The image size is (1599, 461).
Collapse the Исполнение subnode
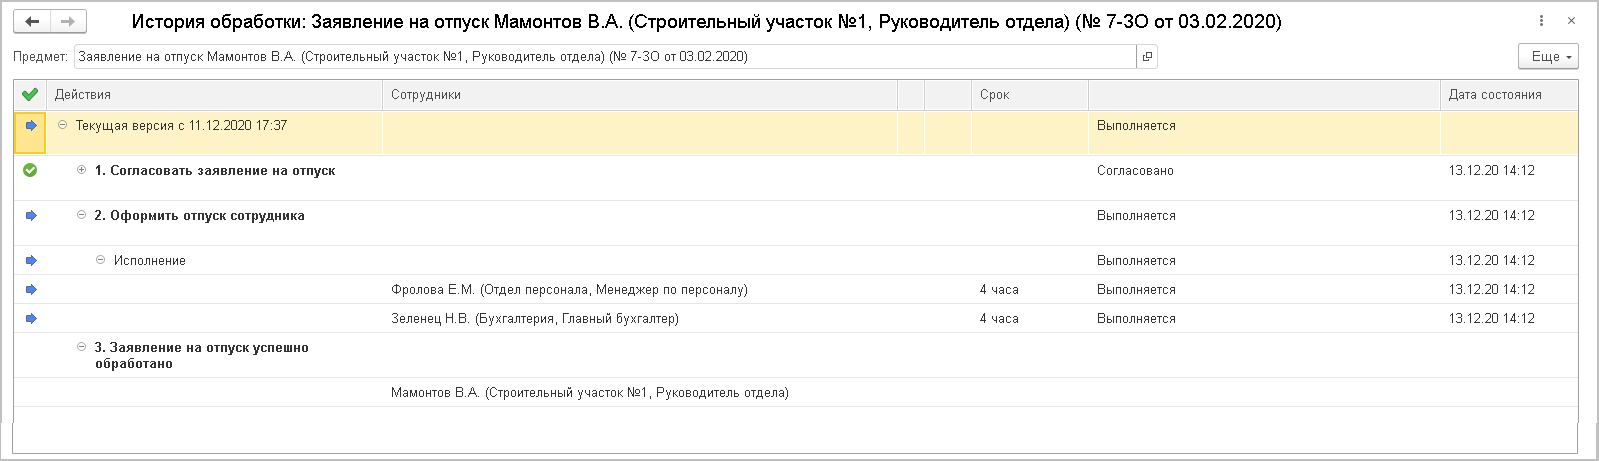pyautogui.click(x=100, y=261)
